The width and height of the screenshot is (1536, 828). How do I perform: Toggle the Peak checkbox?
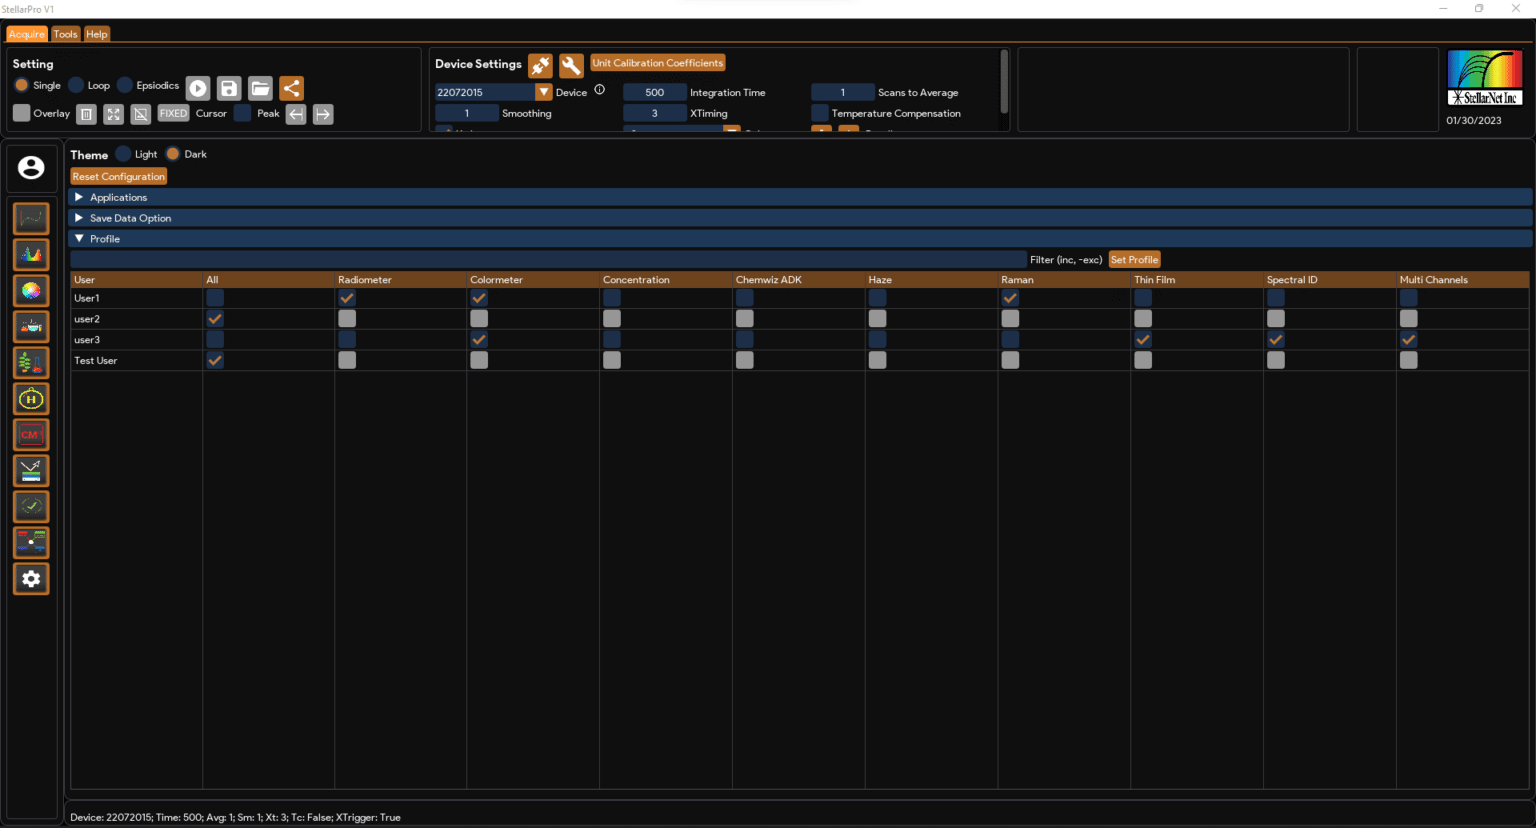click(242, 113)
